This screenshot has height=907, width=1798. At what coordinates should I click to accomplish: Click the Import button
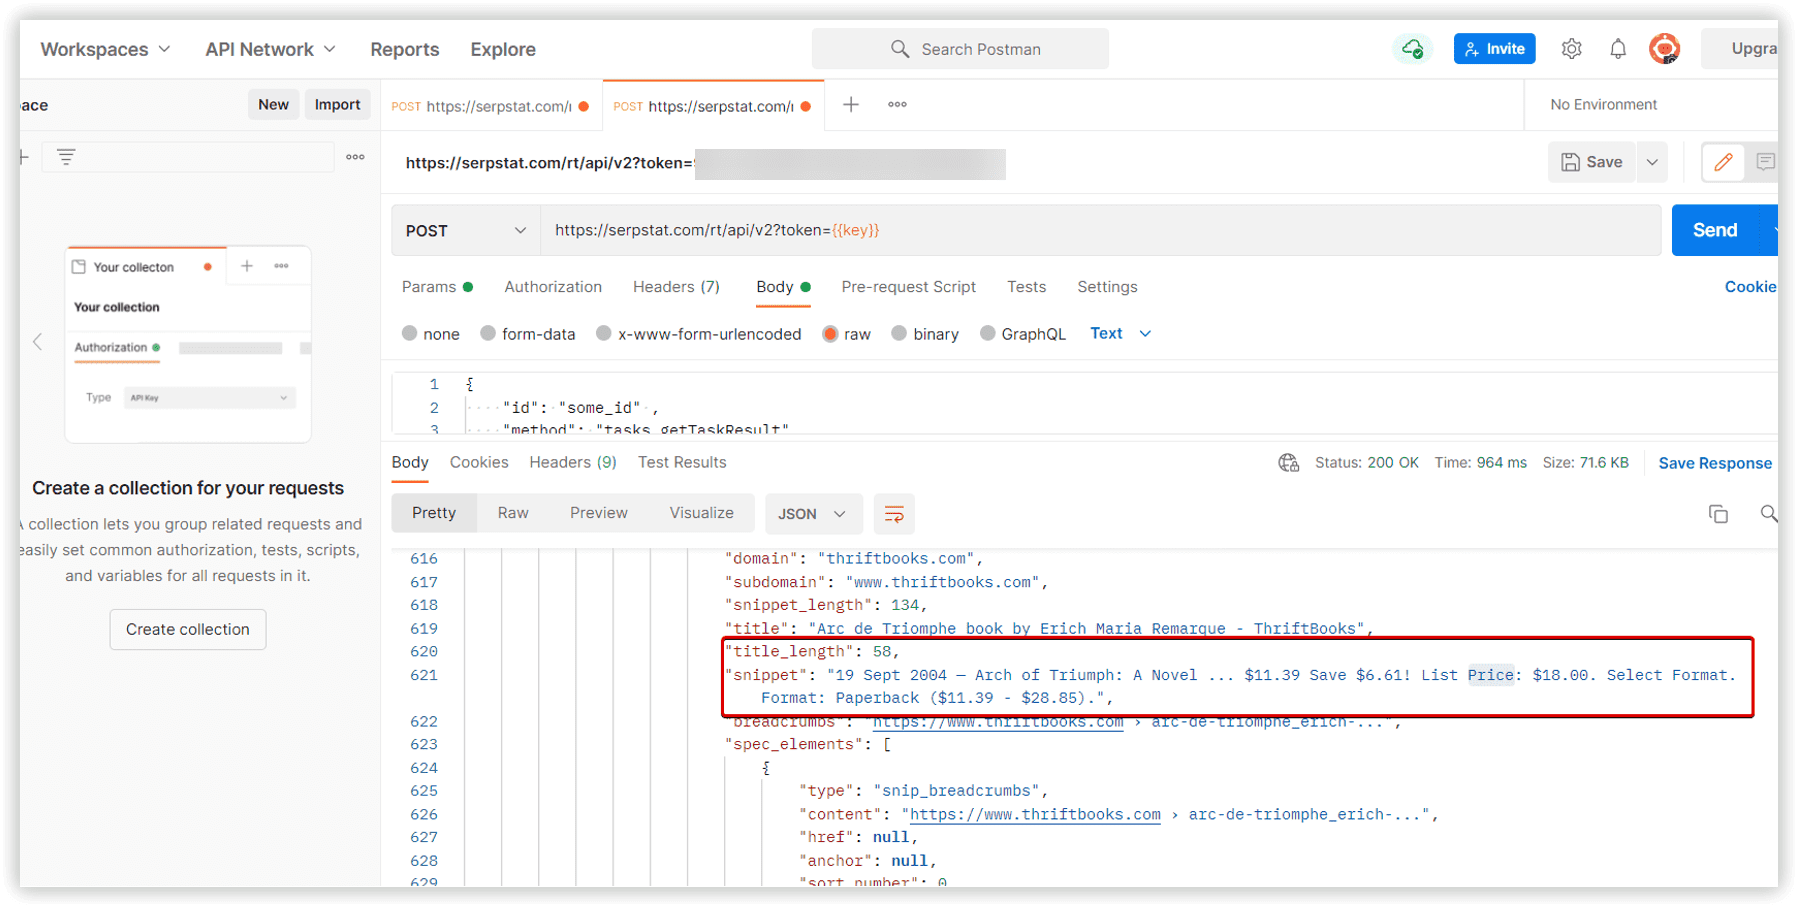click(337, 104)
